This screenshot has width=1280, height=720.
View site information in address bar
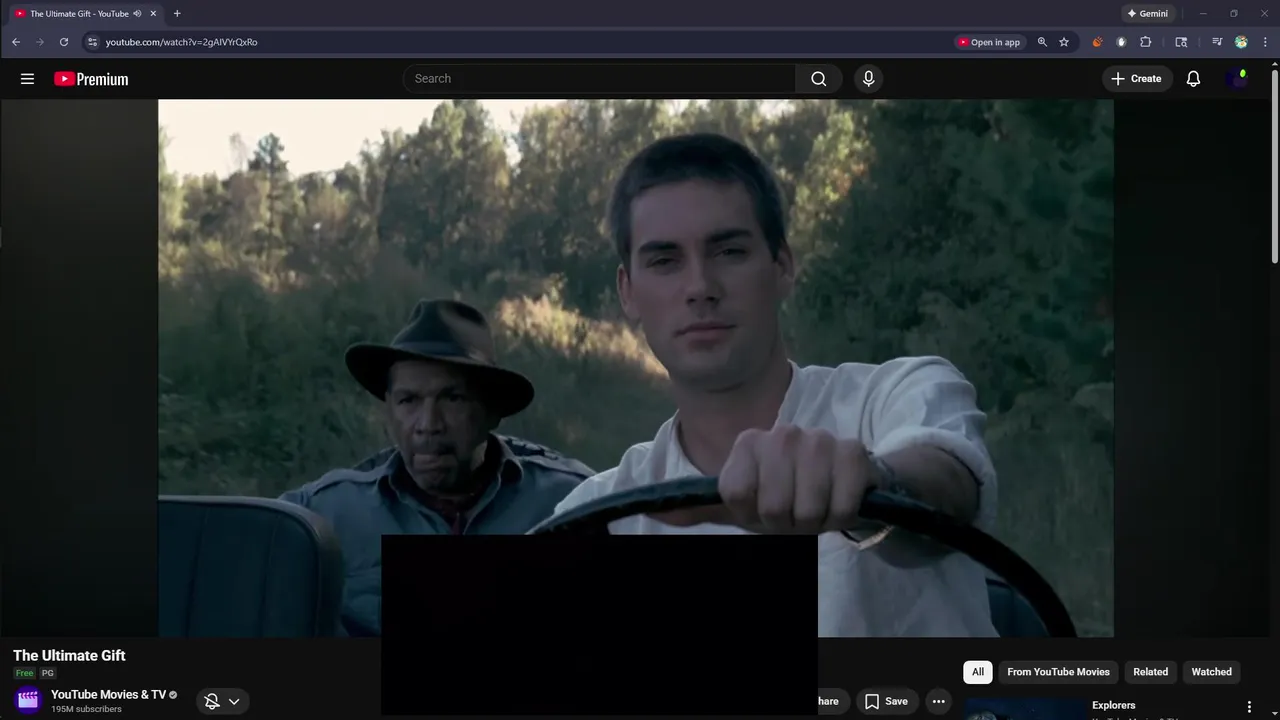click(x=92, y=42)
